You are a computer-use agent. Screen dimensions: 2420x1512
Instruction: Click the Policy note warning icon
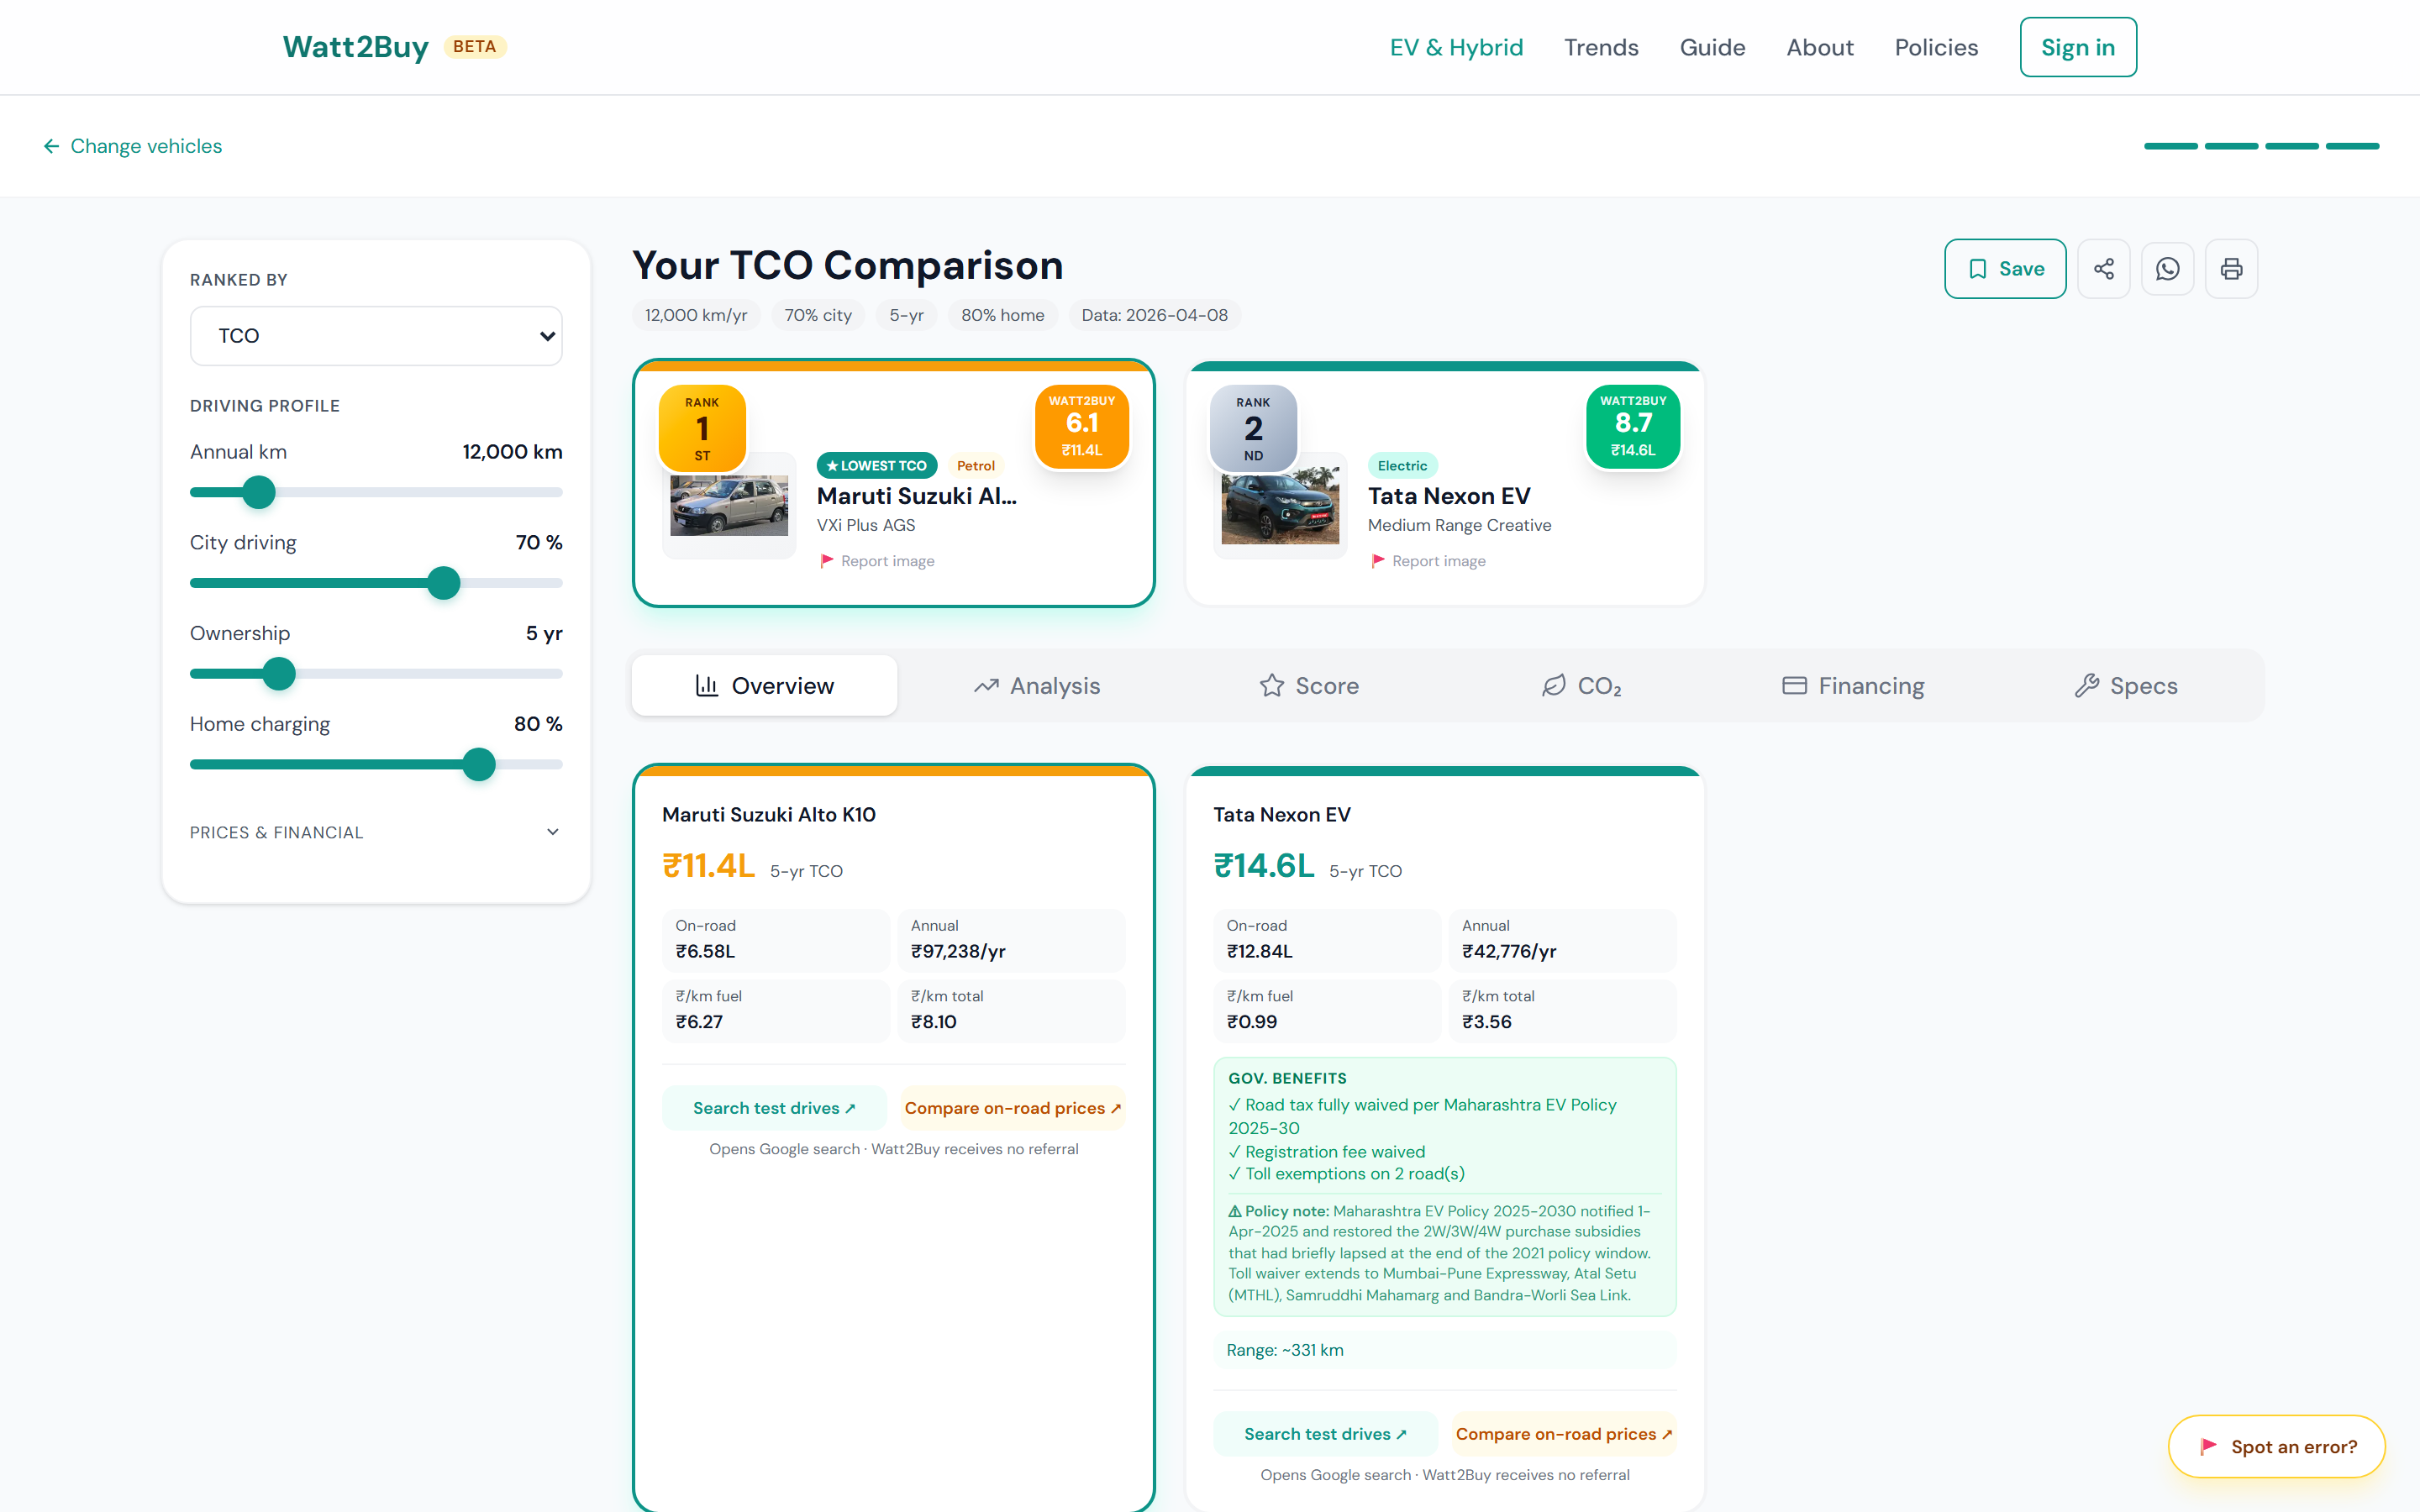(x=1235, y=1211)
